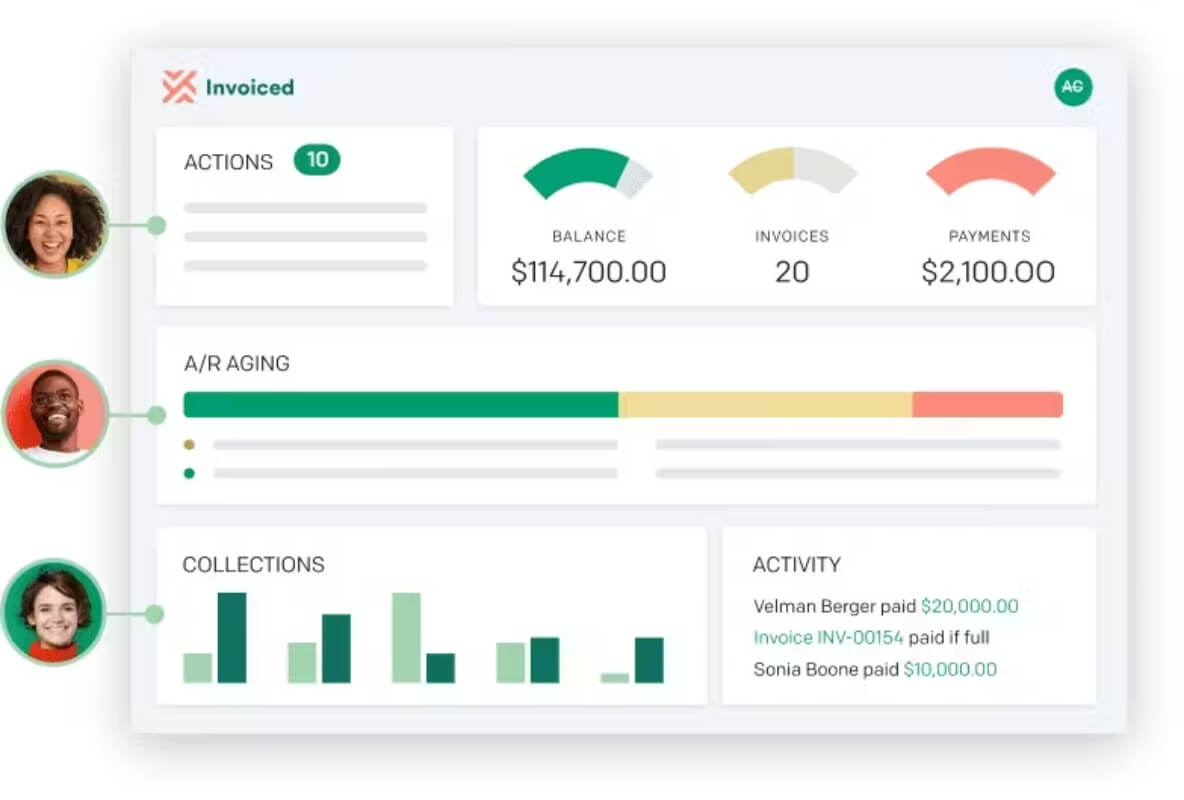Viewport: 1184px width, 800px height.
Task: Click the tallest light green Collections bar
Action: pyautogui.click(x=406, y=638)
